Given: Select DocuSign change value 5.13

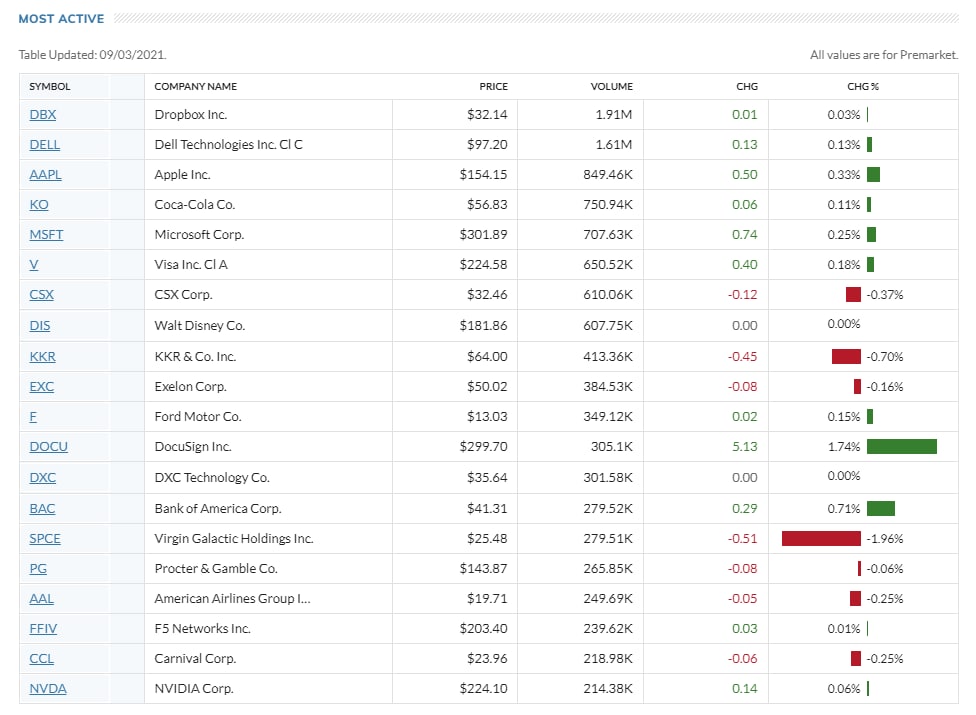Looking at the screenshot, I should [x=745, y=446].
